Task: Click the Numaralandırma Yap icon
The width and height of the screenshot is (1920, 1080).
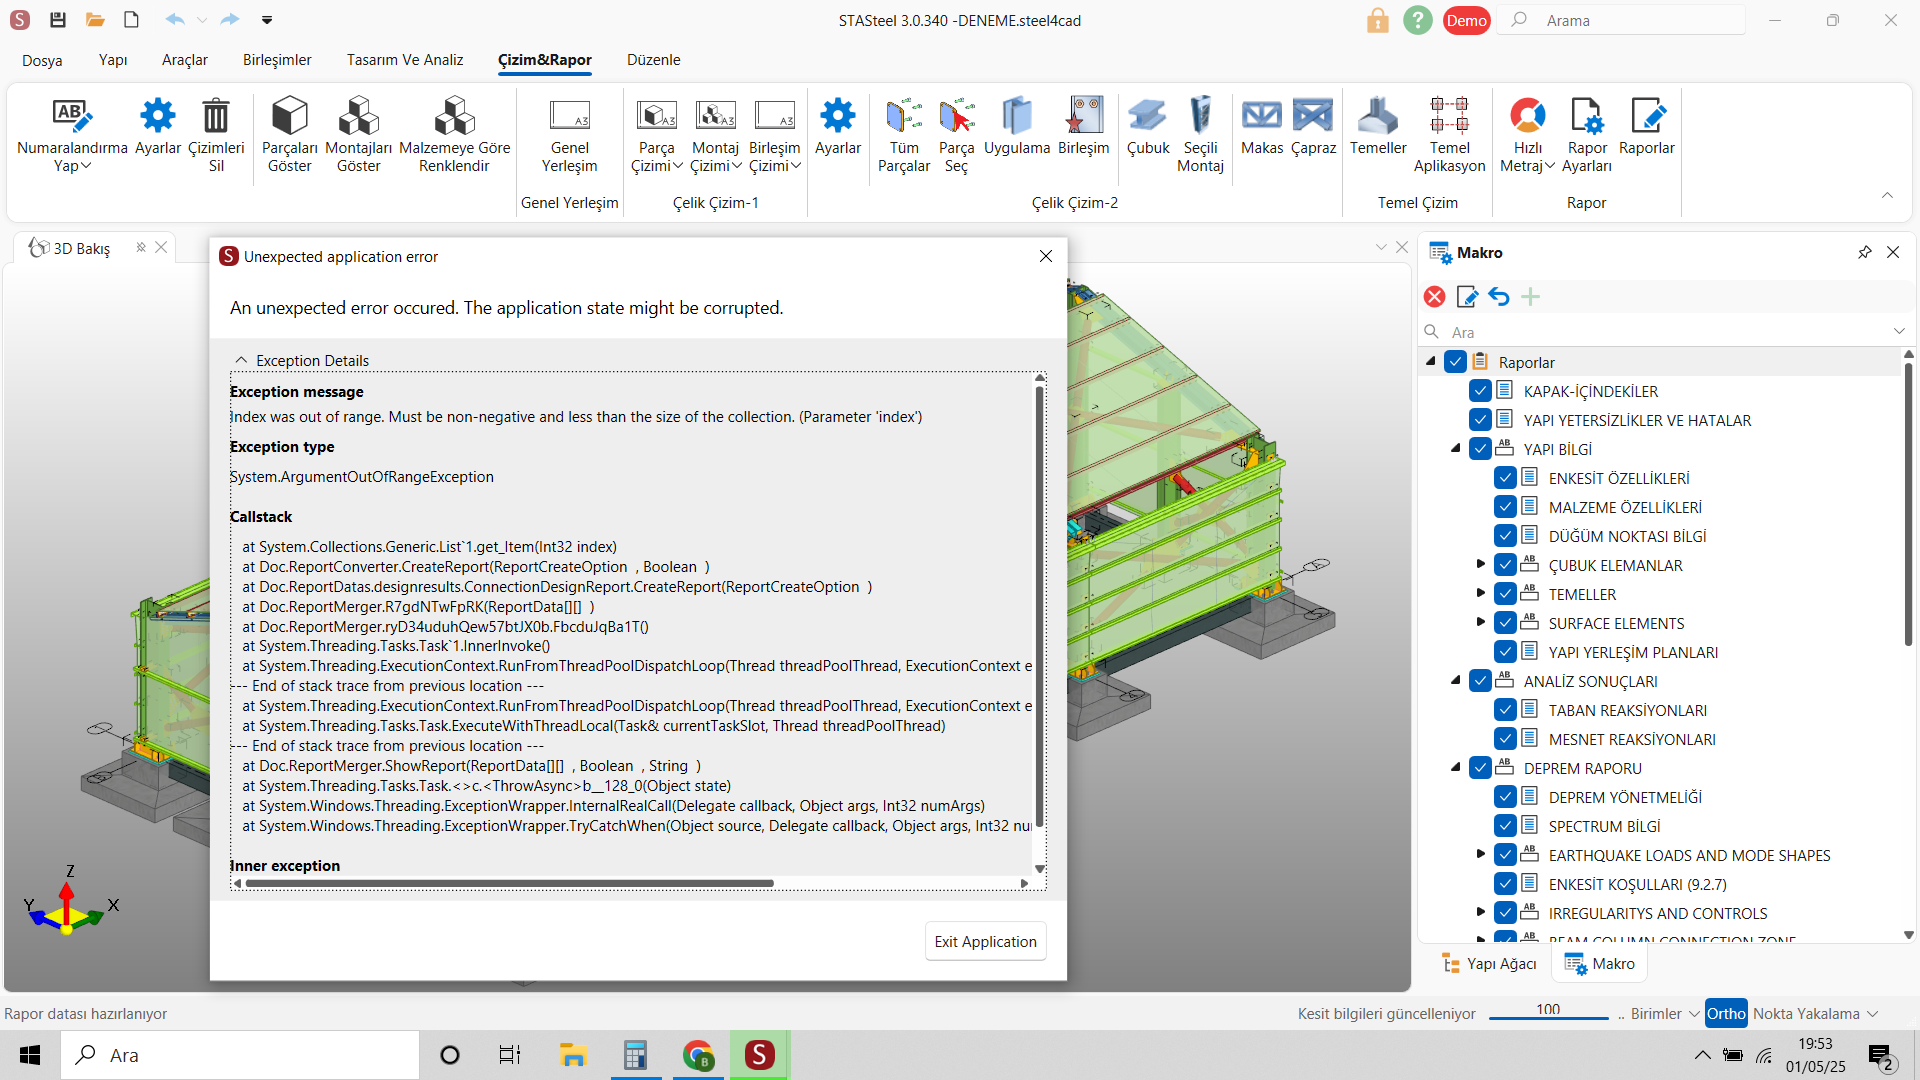Action: (x=72, y=117)
